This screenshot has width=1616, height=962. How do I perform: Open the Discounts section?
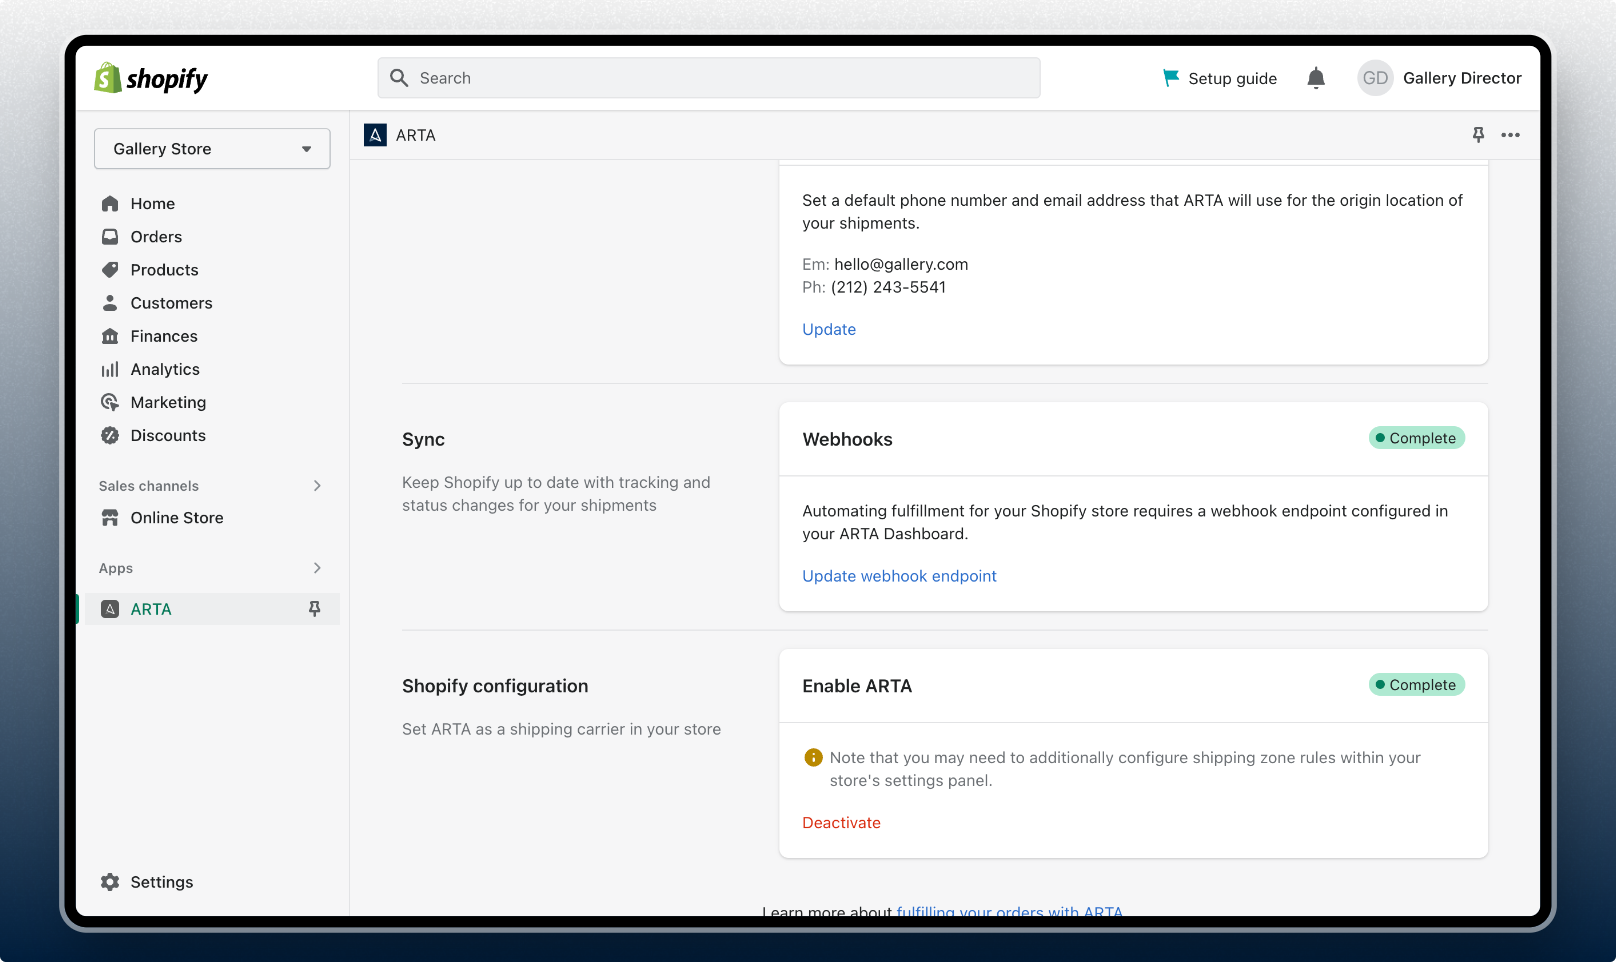coord(167,435)
